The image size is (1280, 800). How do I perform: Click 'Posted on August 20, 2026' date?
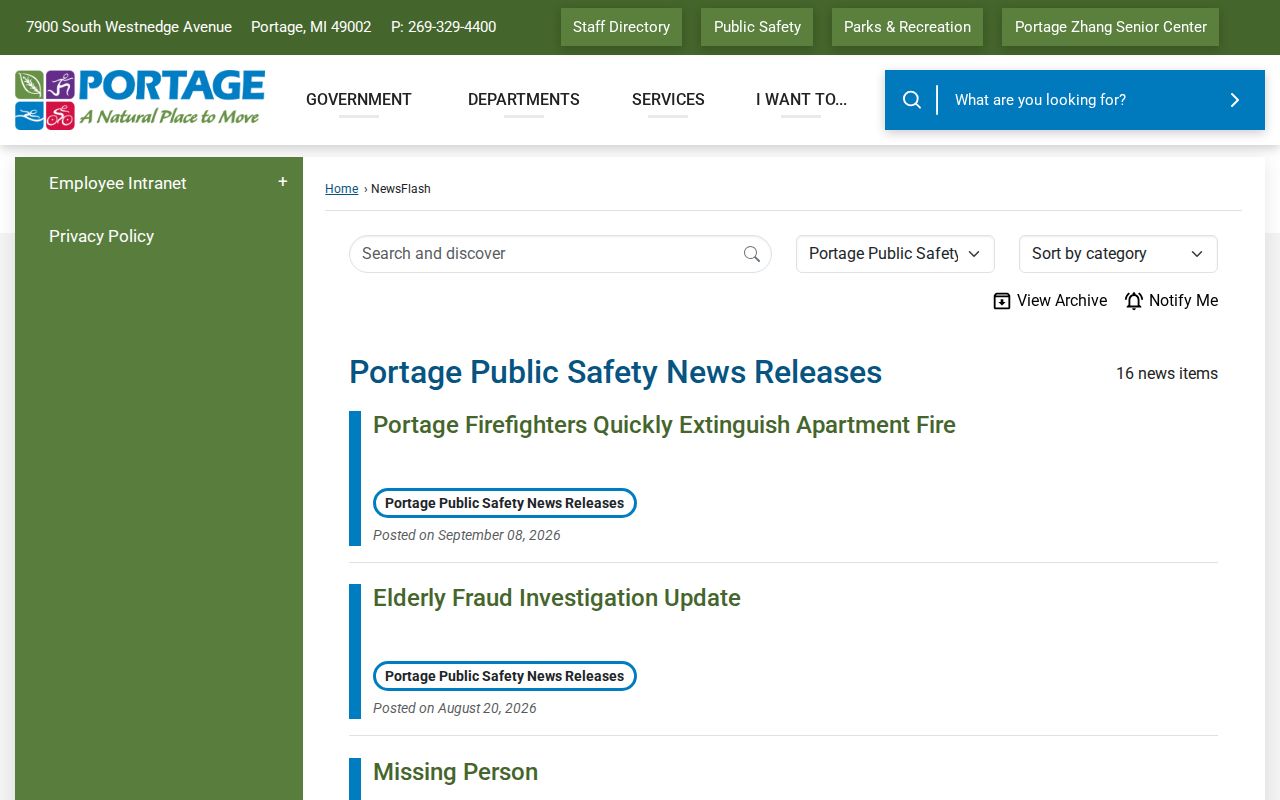point(454,708)
